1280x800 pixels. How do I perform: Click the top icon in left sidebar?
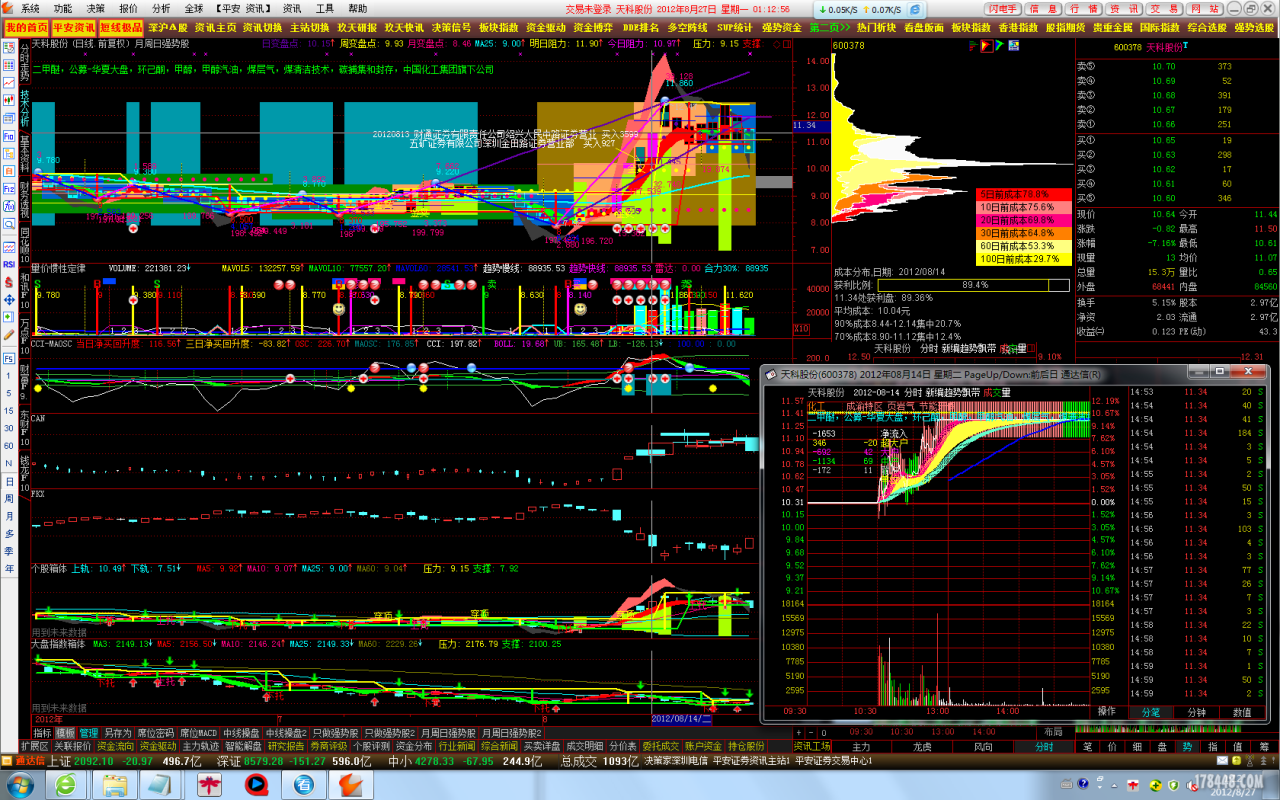coord(9,46)
